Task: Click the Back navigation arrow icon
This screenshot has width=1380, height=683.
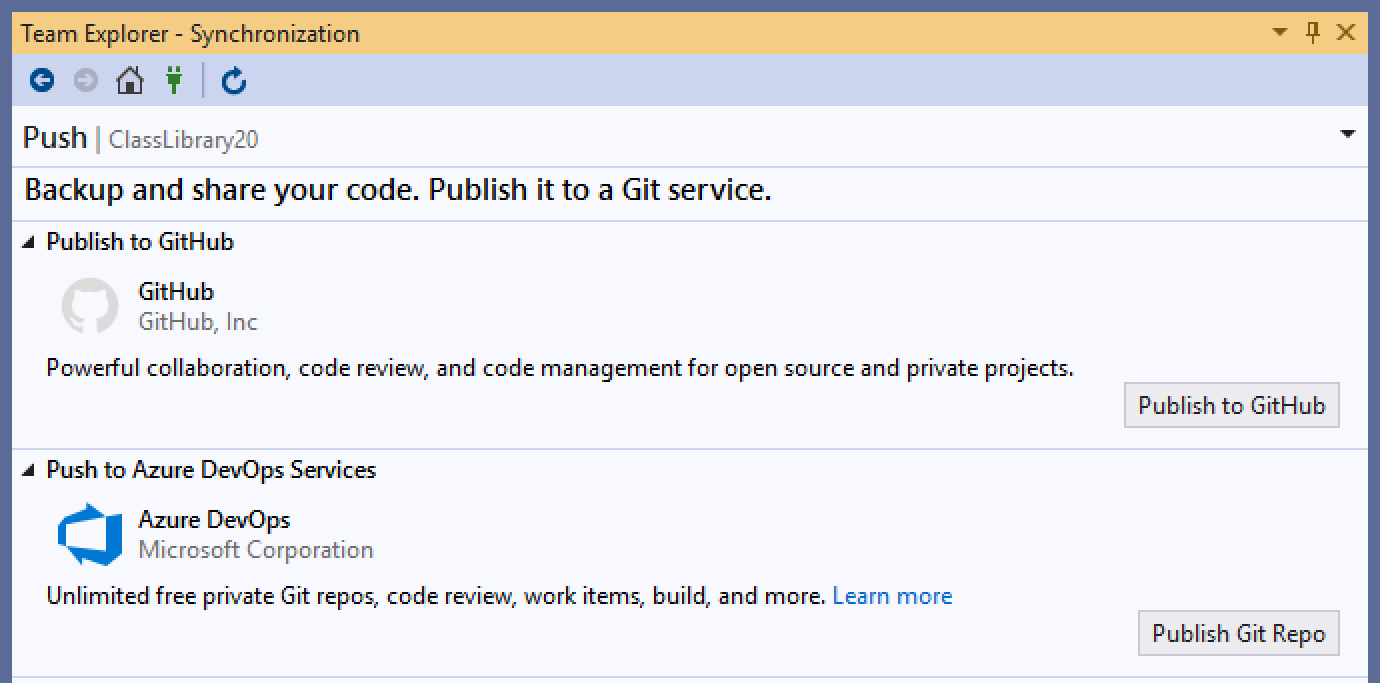Action: coord(42,80)
